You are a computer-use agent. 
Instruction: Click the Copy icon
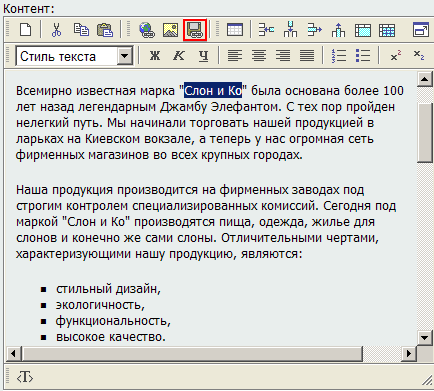(x=81, y=30)
